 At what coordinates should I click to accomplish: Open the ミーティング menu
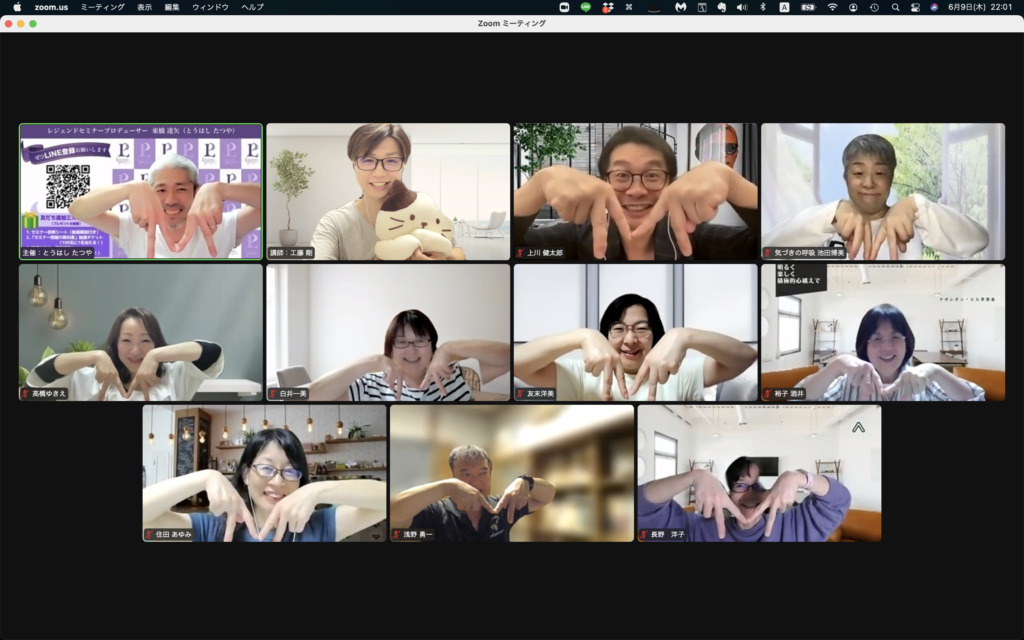coord(103,7)
